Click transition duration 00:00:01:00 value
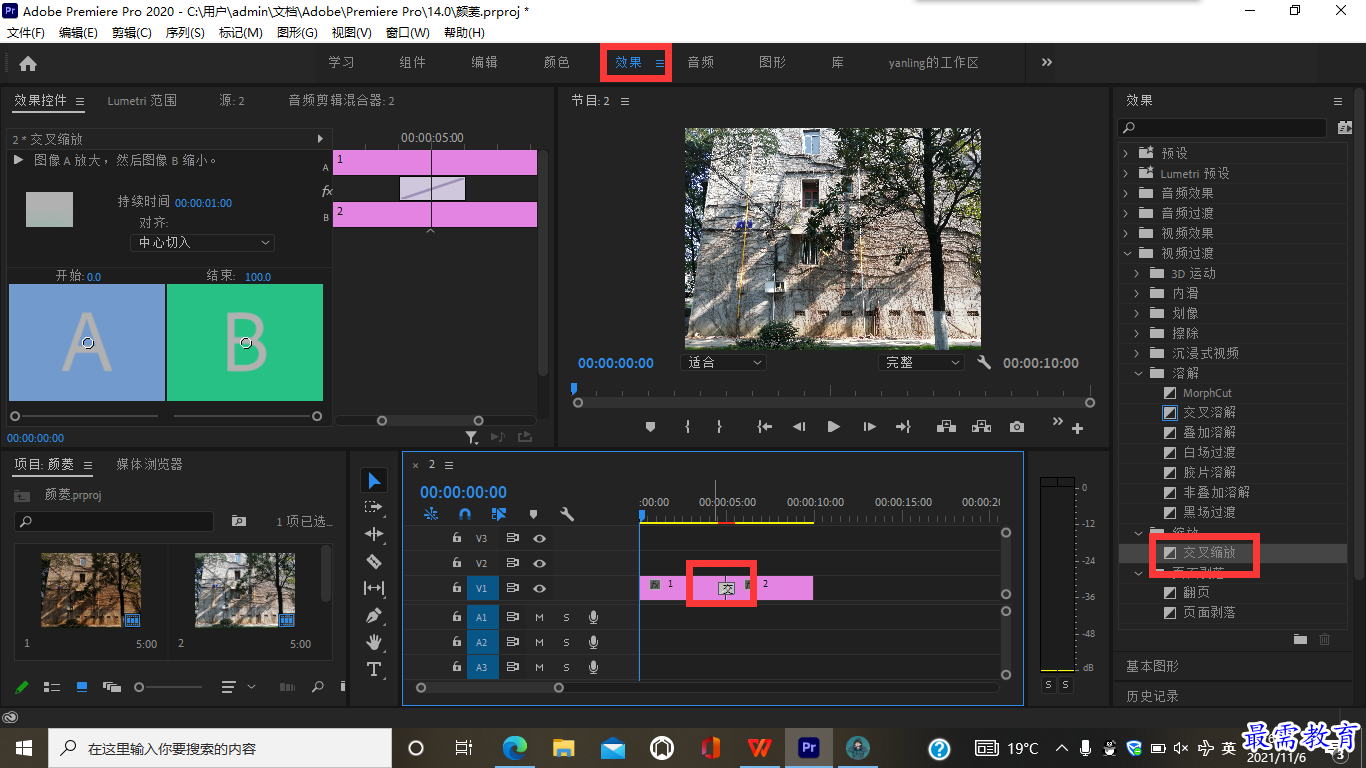The image size is (1366, 768). [x=203, y=203]
